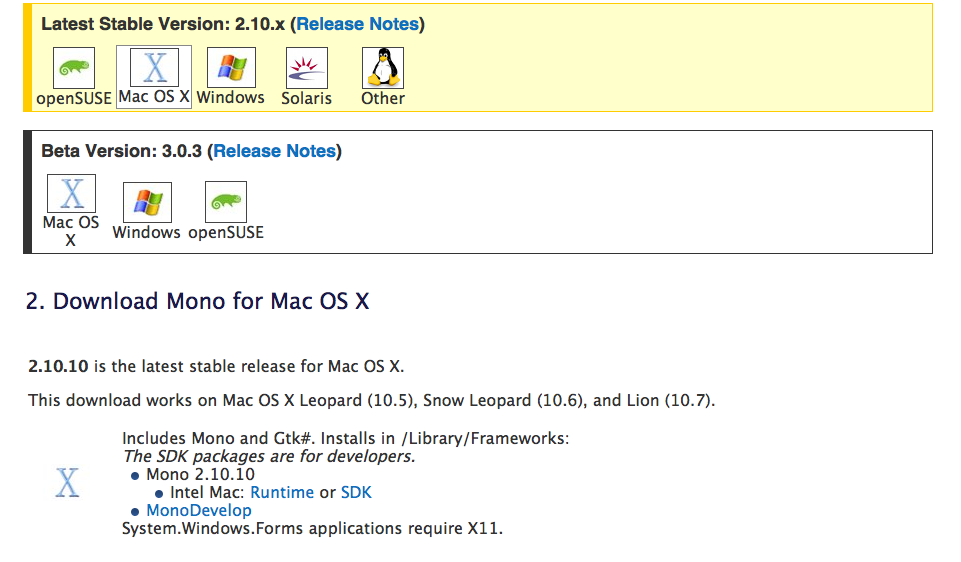Click the Mac OS X label in Beta section

[x=71, y=231]
